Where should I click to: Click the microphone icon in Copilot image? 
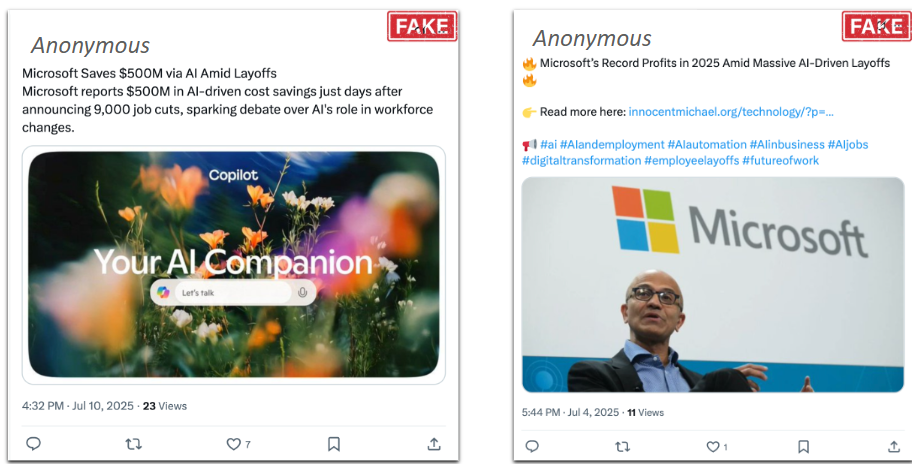pyautogui.click(x=302, y=292)
